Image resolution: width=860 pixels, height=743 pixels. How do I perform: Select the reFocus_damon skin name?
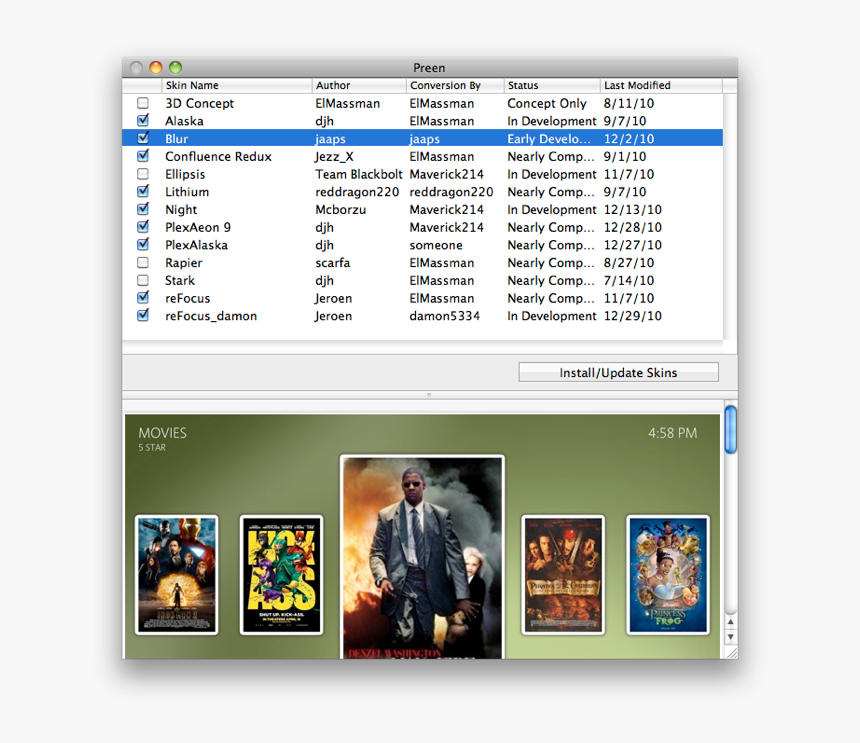(211, 316)
